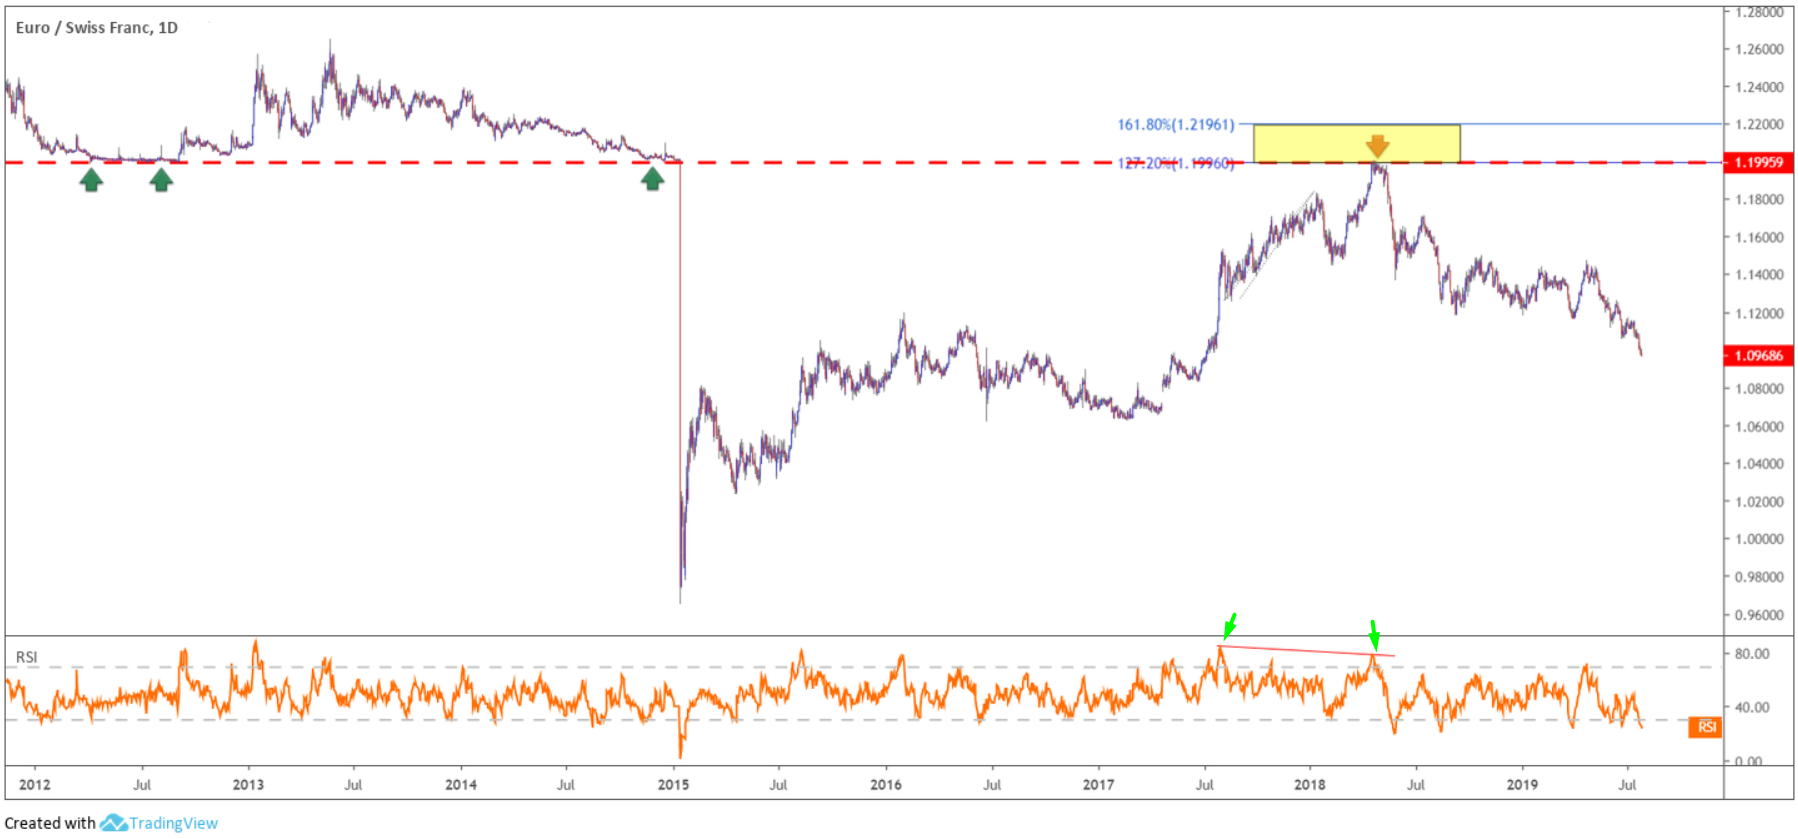The width and height of the screenshot is (1798, 839).
Task: Click the 1.02000 price axis value
Action: (1759, 501)
